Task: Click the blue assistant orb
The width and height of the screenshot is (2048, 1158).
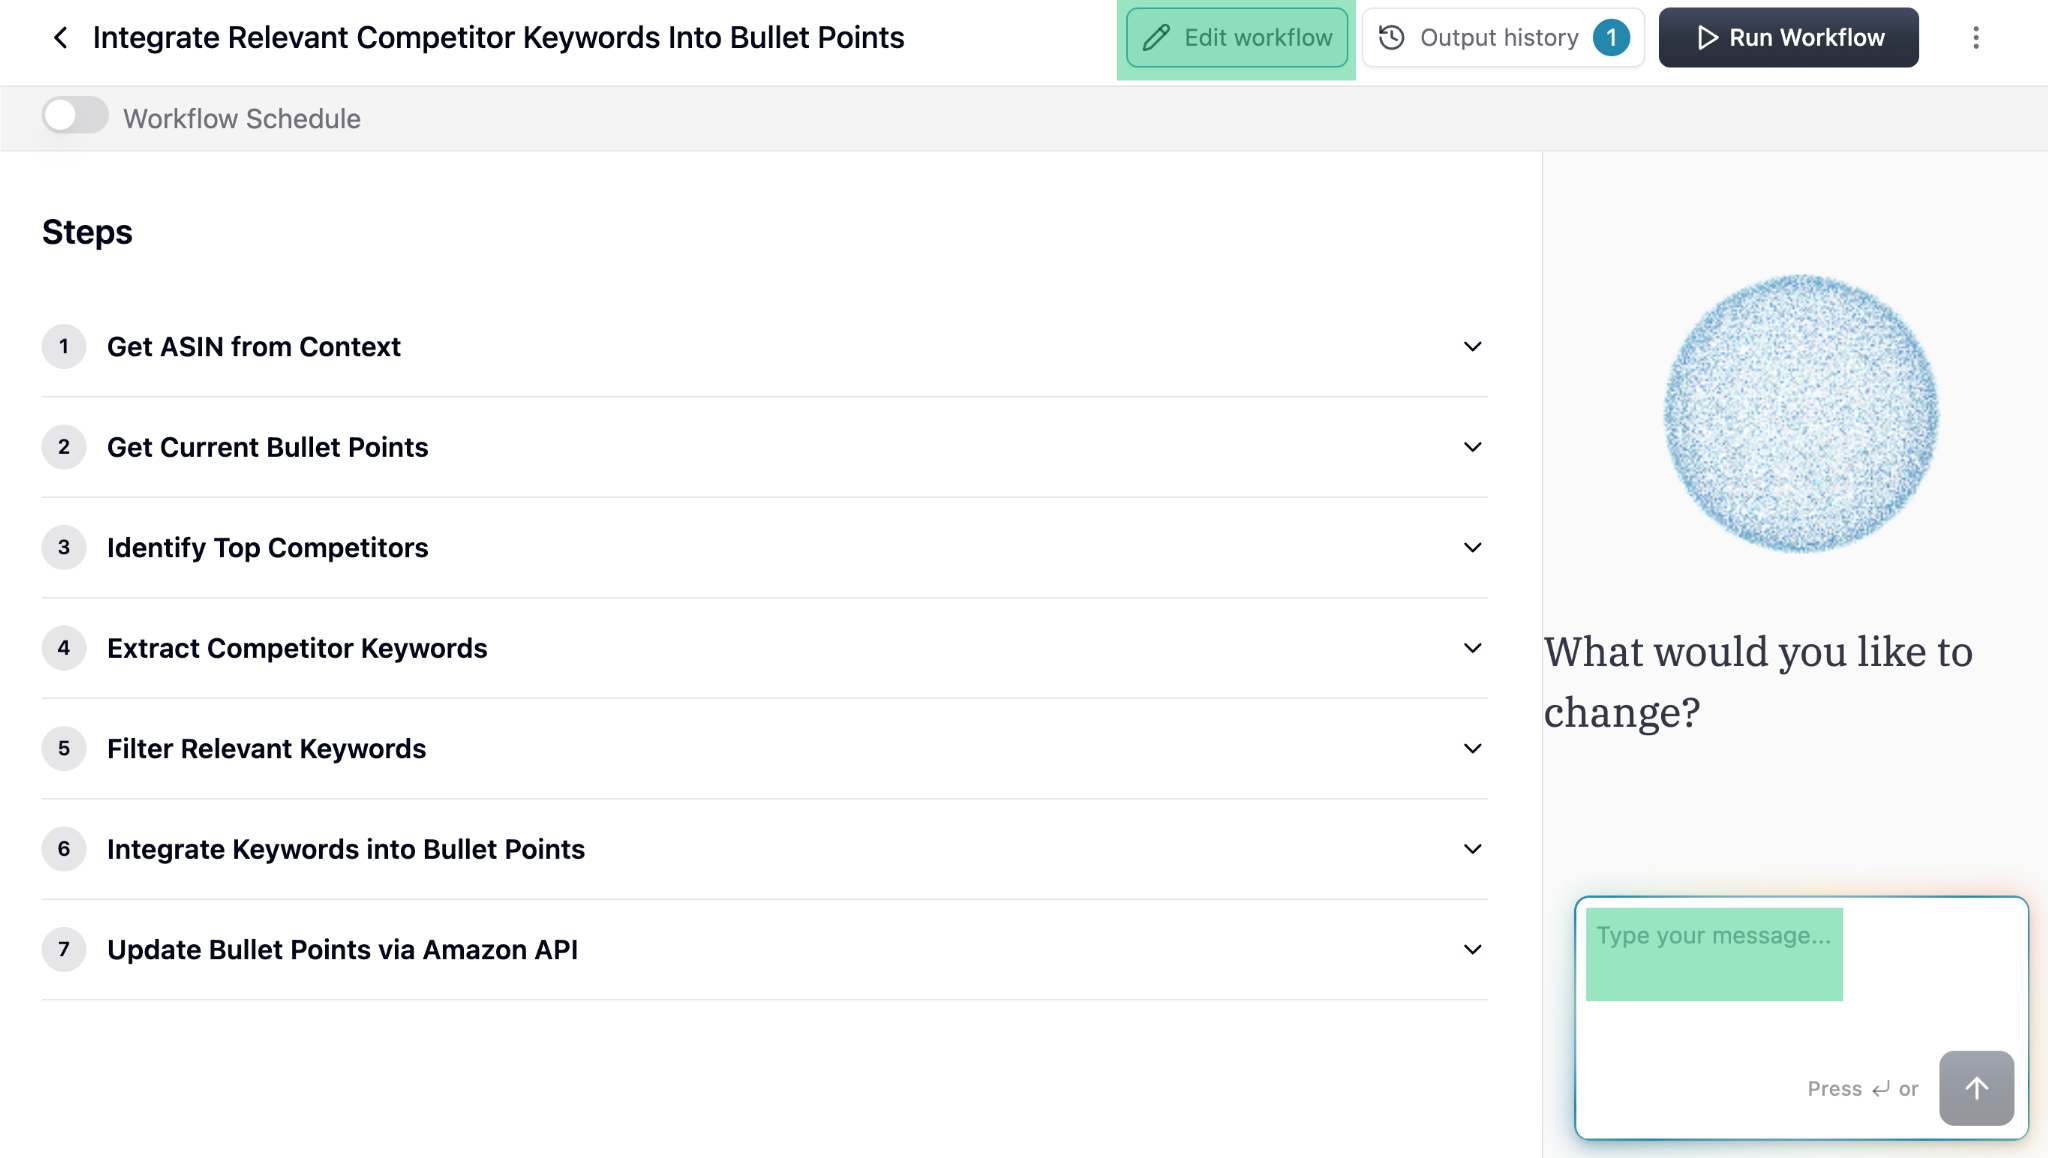Action: [1801, 413]
